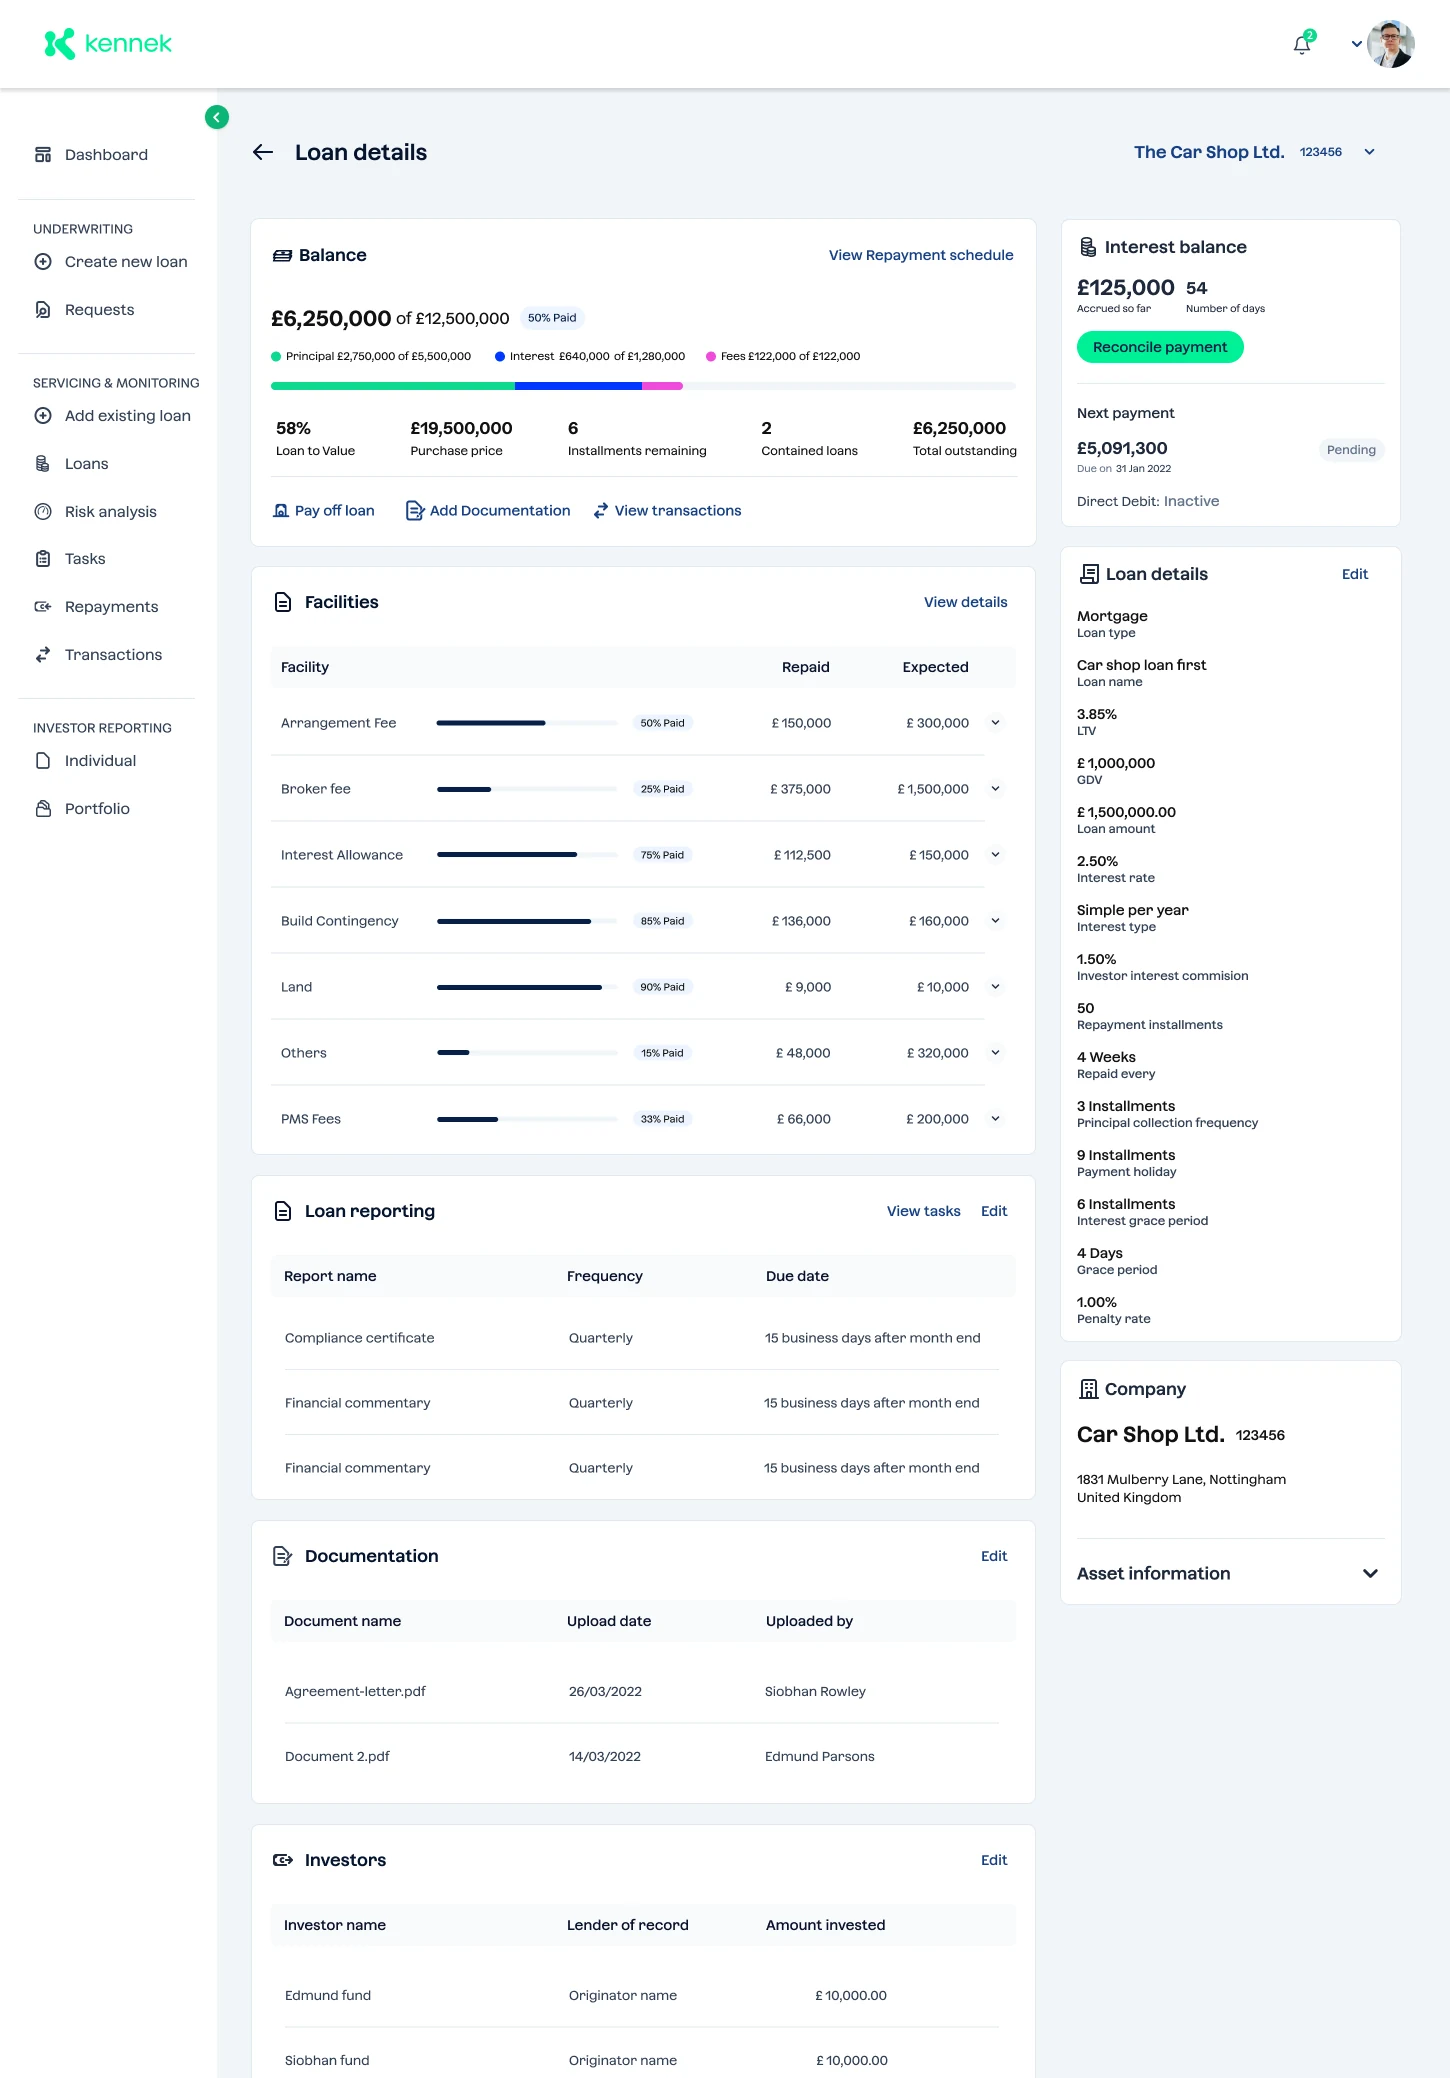The image size is (1450, 2078).
Task: Go back using the left arrow icon
Action: 263,152
